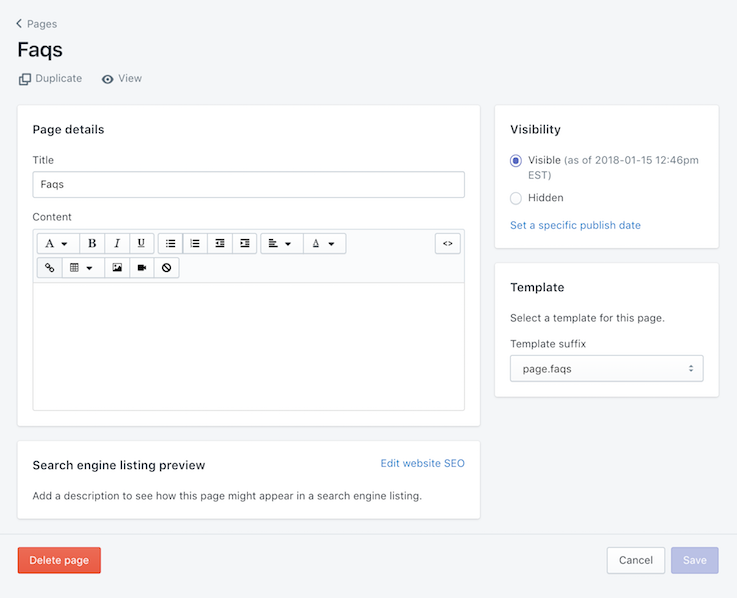
Task: Go back to Pages
Action: coord(37,23)
